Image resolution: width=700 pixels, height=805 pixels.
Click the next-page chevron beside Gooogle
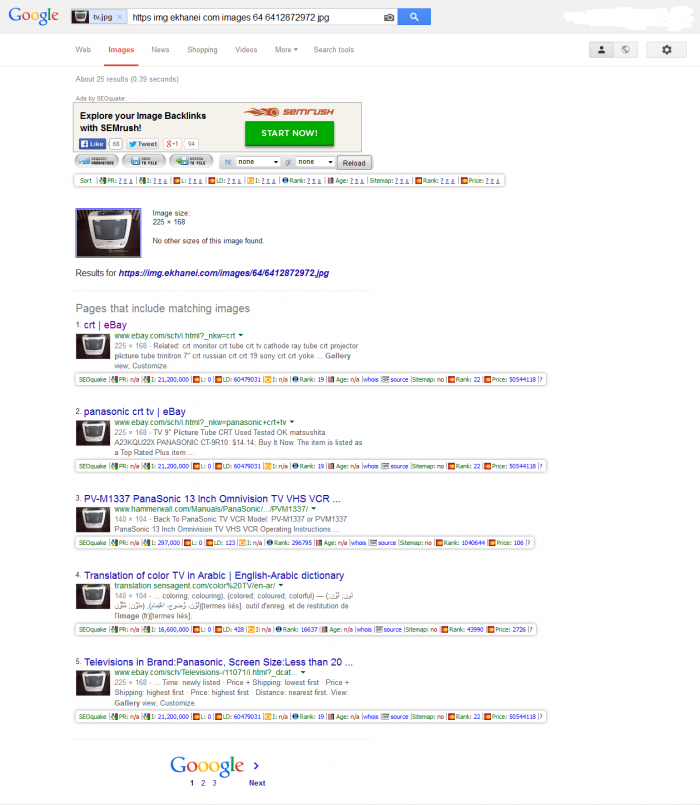click(256, 765)
